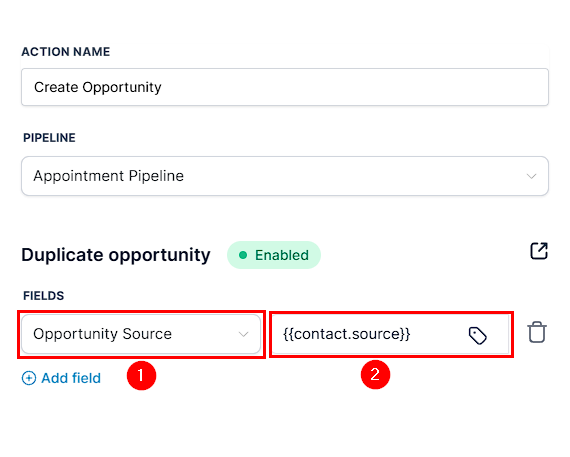
Task: Open the Appointment Pipeline dropdown
Action: [285, 176]
